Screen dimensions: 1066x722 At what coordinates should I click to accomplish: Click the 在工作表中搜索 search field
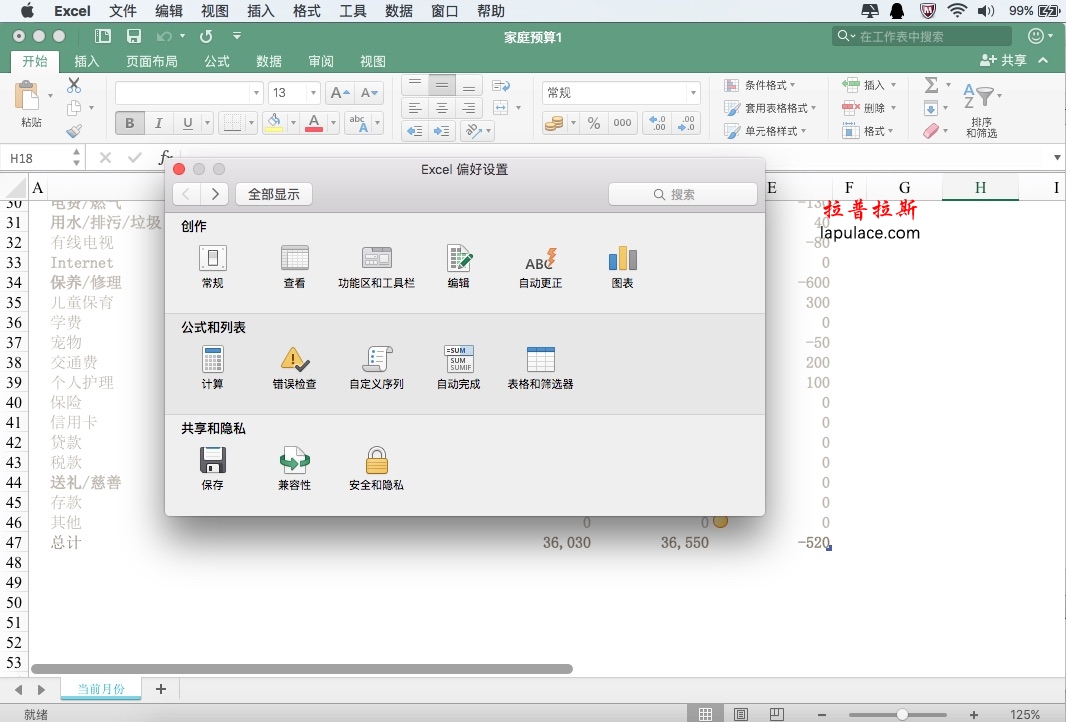coord(921,36)
